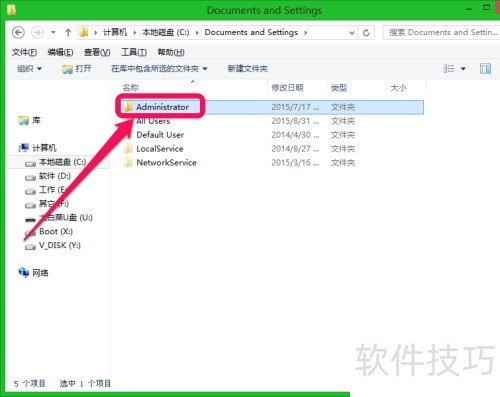Open the 软件 (D:) drive
Image resolution: width=500 pixels, height=397 pixels.
click(x=55, y=176)
